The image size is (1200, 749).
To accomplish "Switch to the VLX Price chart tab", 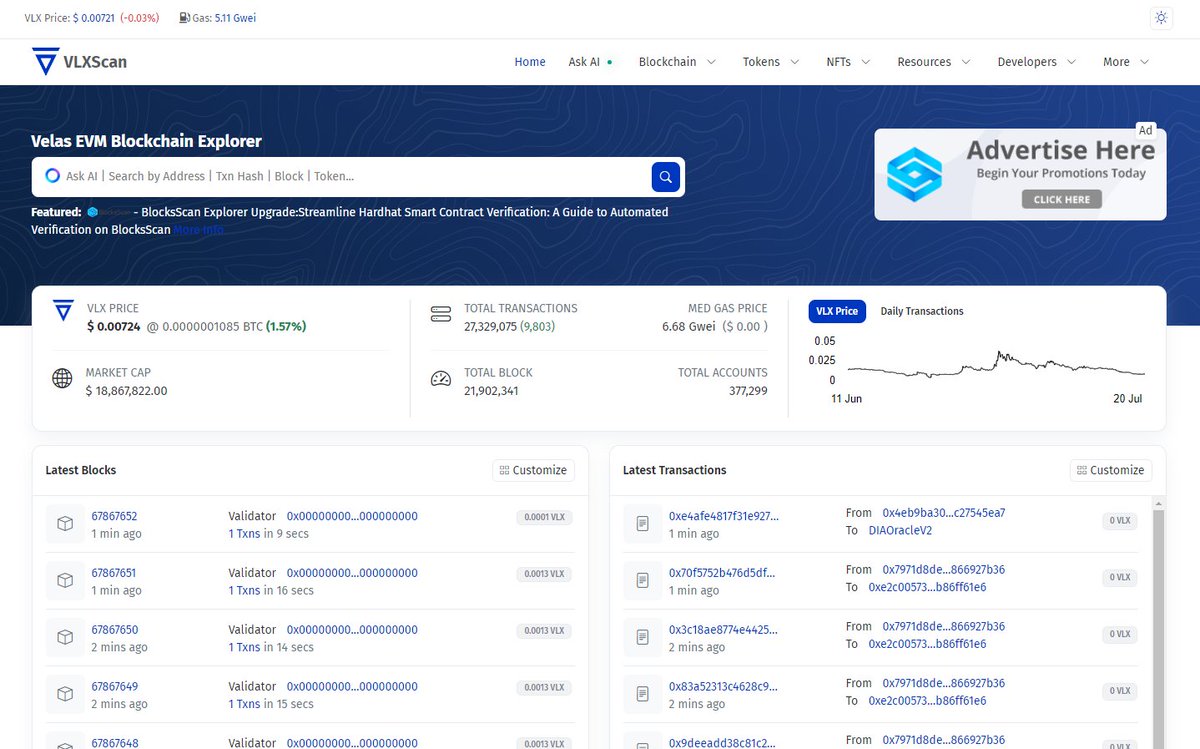I will click(x=837, y=311).
